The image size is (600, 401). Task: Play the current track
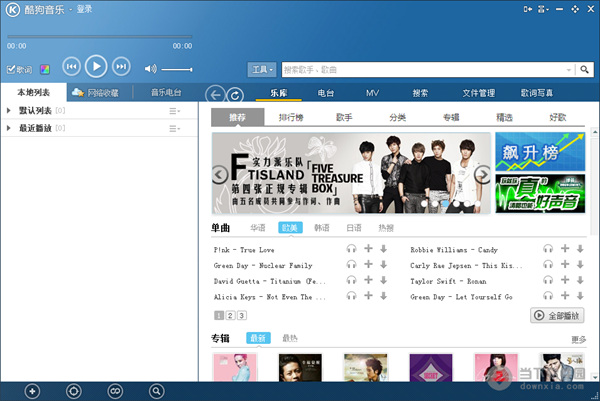pos(96,67)
